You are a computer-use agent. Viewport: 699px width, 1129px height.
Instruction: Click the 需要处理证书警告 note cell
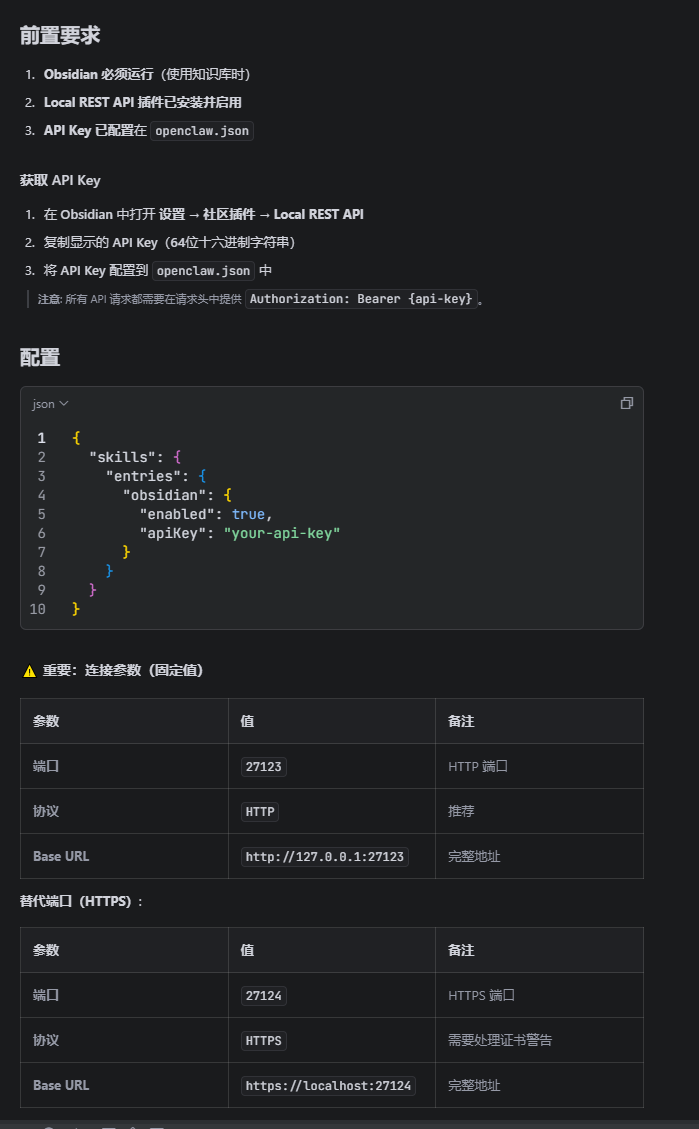tap(500, 1041)
